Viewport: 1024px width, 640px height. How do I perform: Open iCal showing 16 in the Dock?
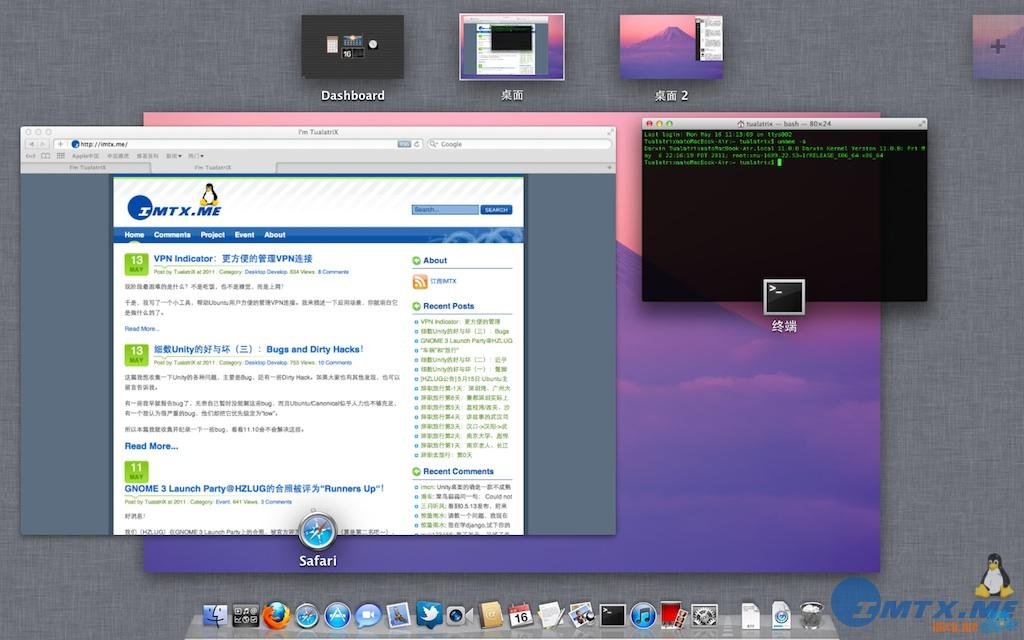(520, 615)
